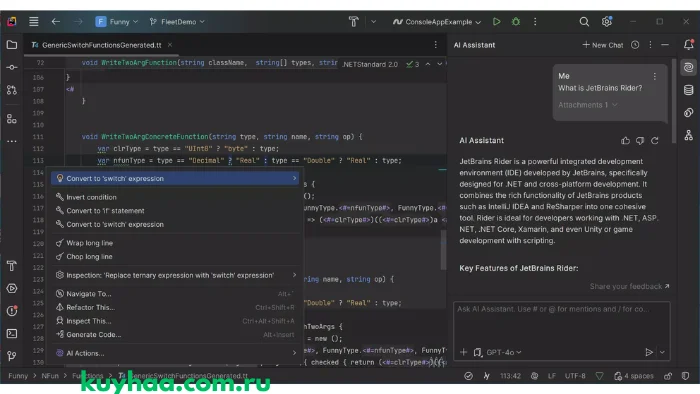Choose Navigate To... entry
Viewport: 700px width, 394px height.
(175, 294)
